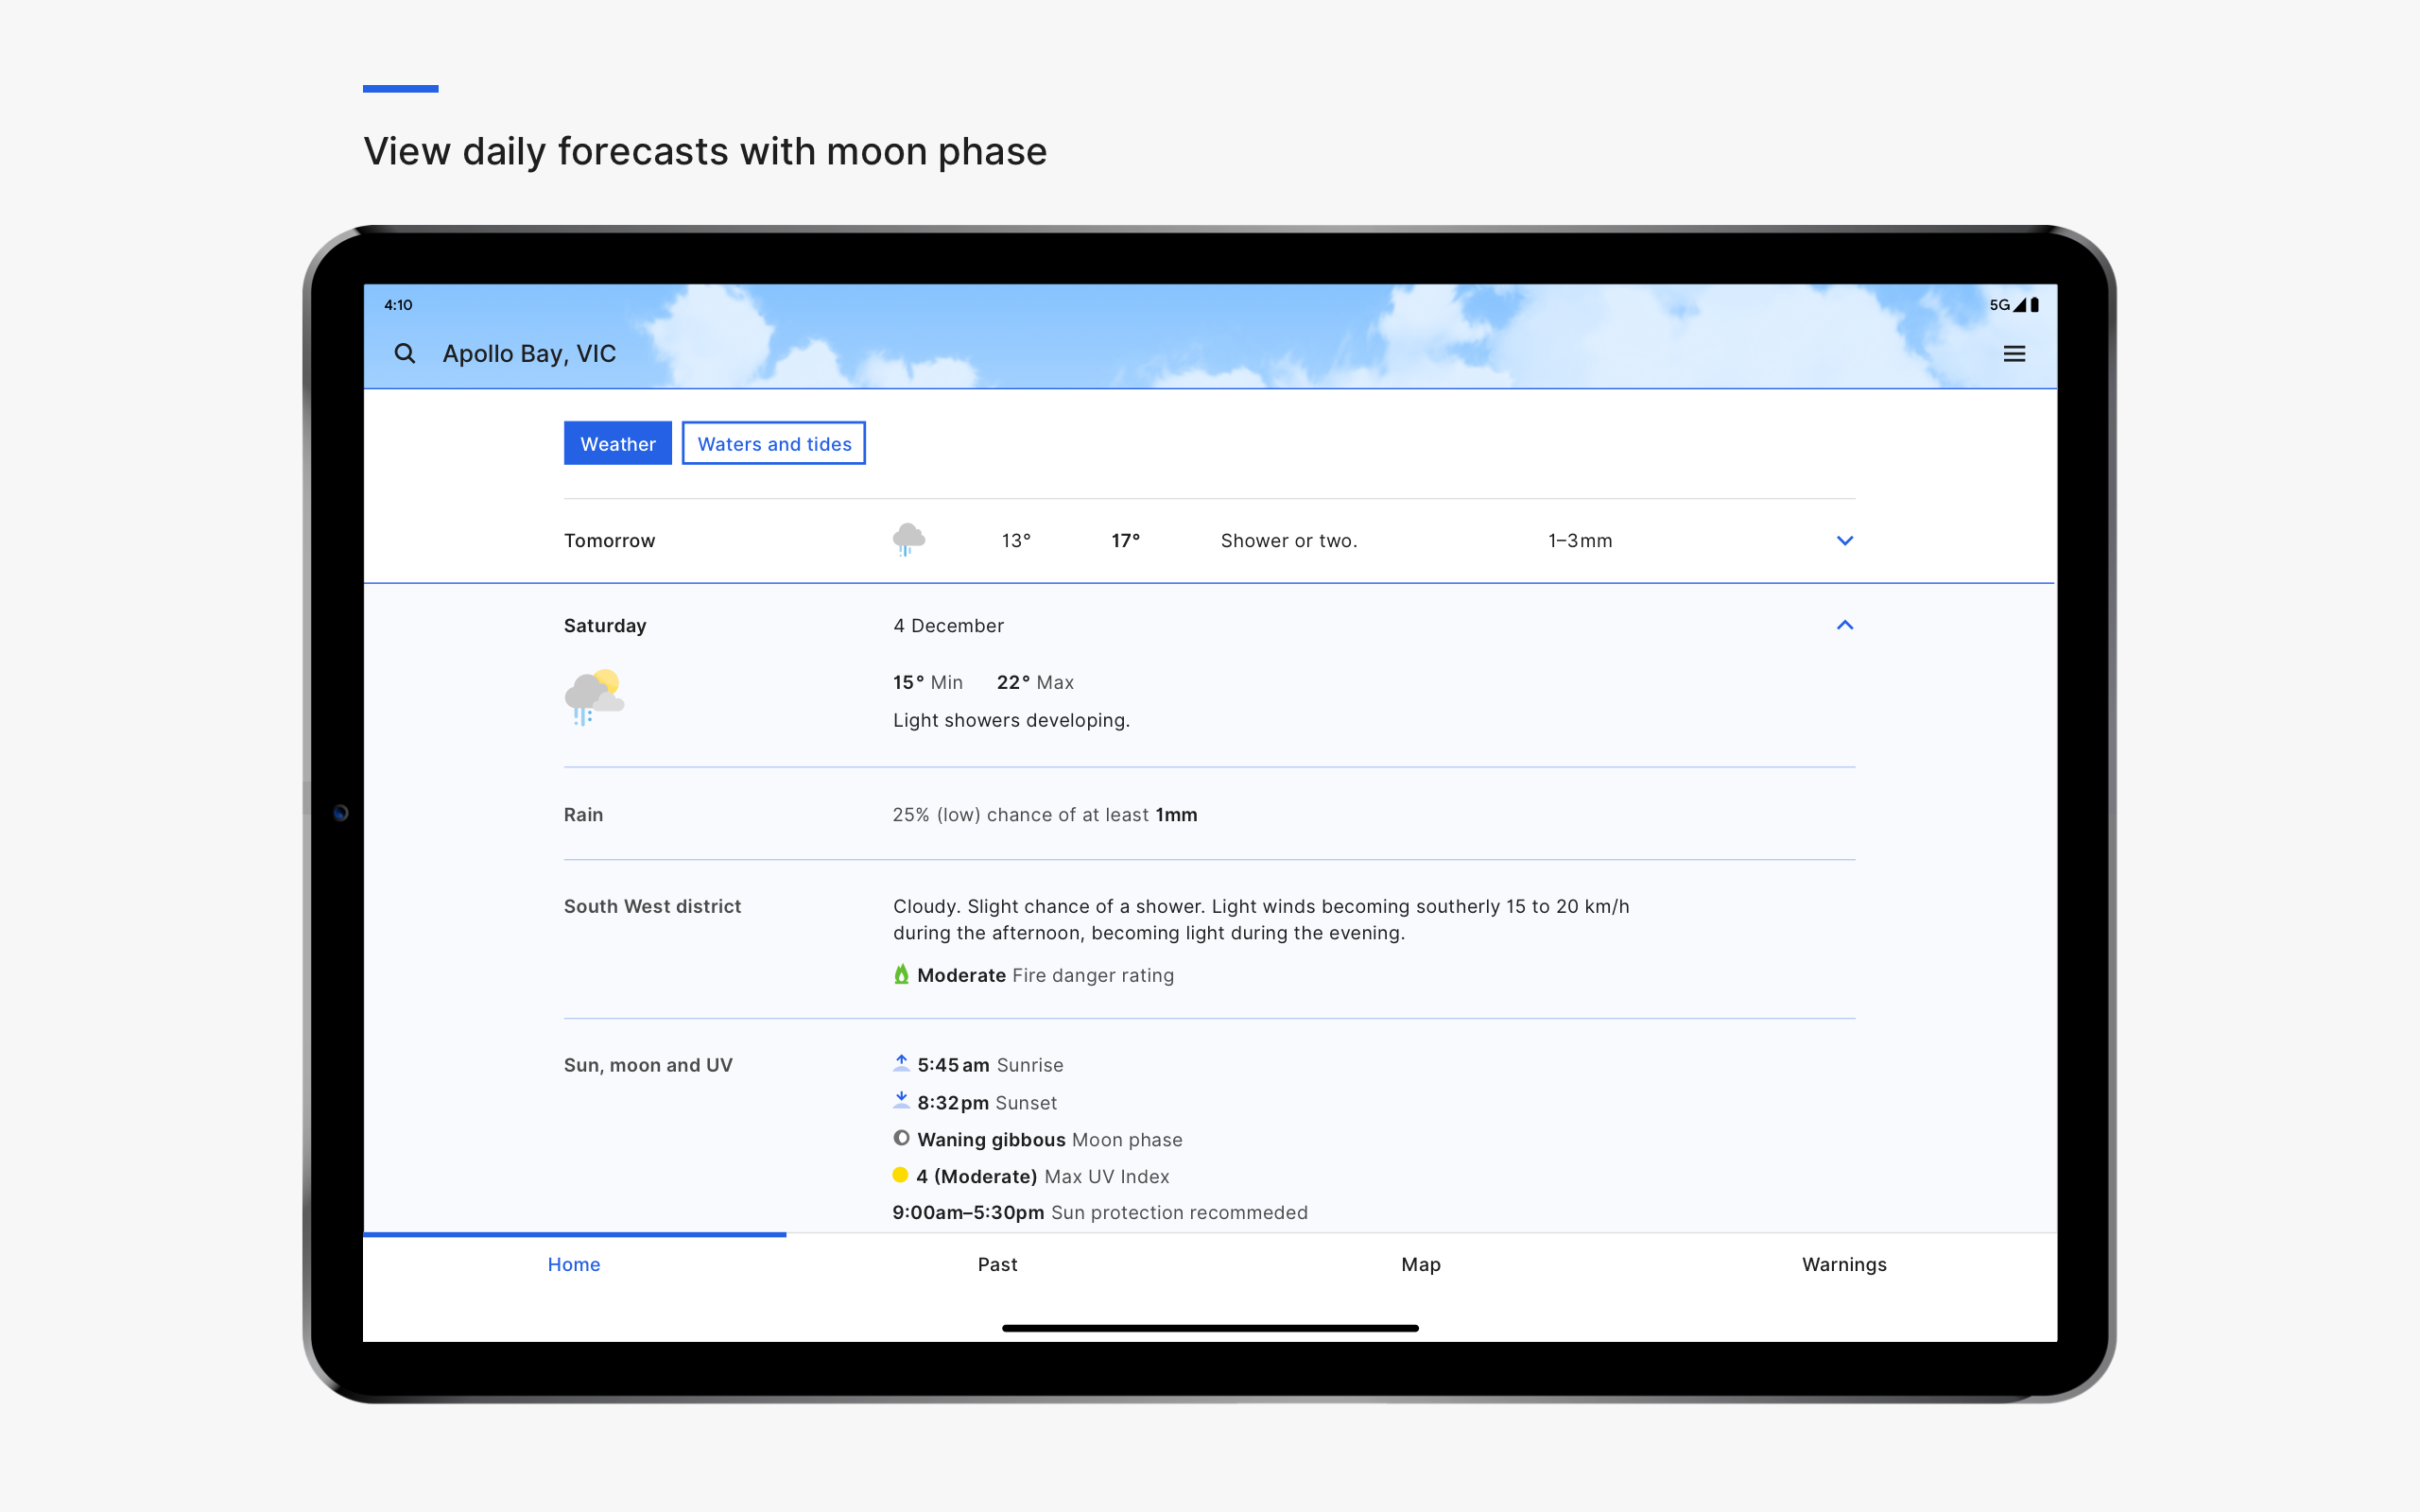Image resolution: width=2420 pixels, height=1512 pixels.
Task: Open the Warnings tab
Action: click(x=1844, y=1264)
